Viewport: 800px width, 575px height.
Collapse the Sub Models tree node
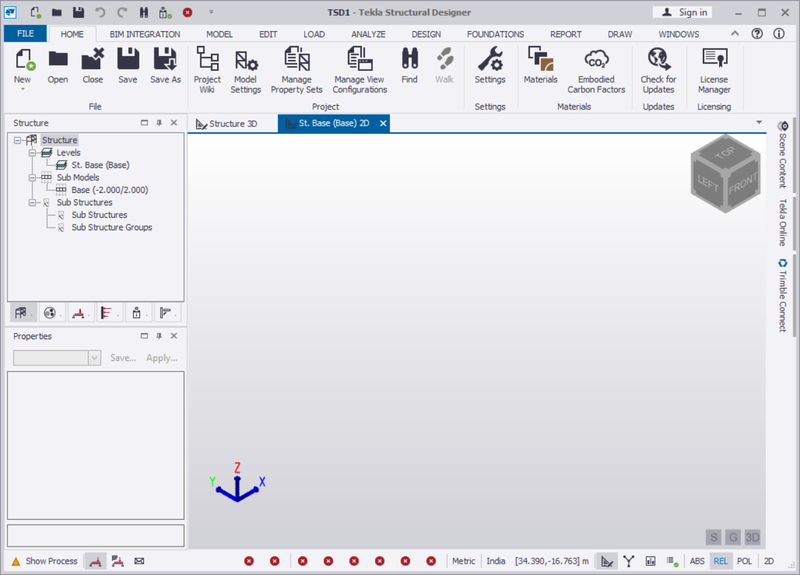tap(32, 178)
